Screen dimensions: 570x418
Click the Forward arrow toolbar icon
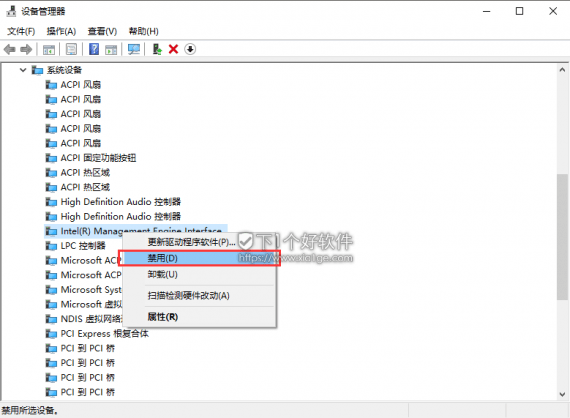[x=26, y=49]
